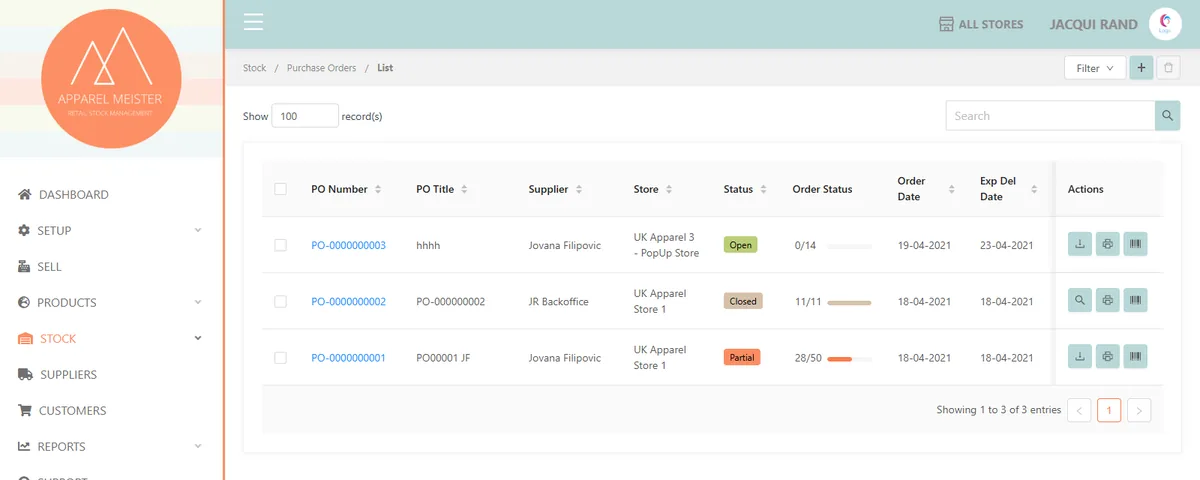Click the Customers cart icon

25,410
